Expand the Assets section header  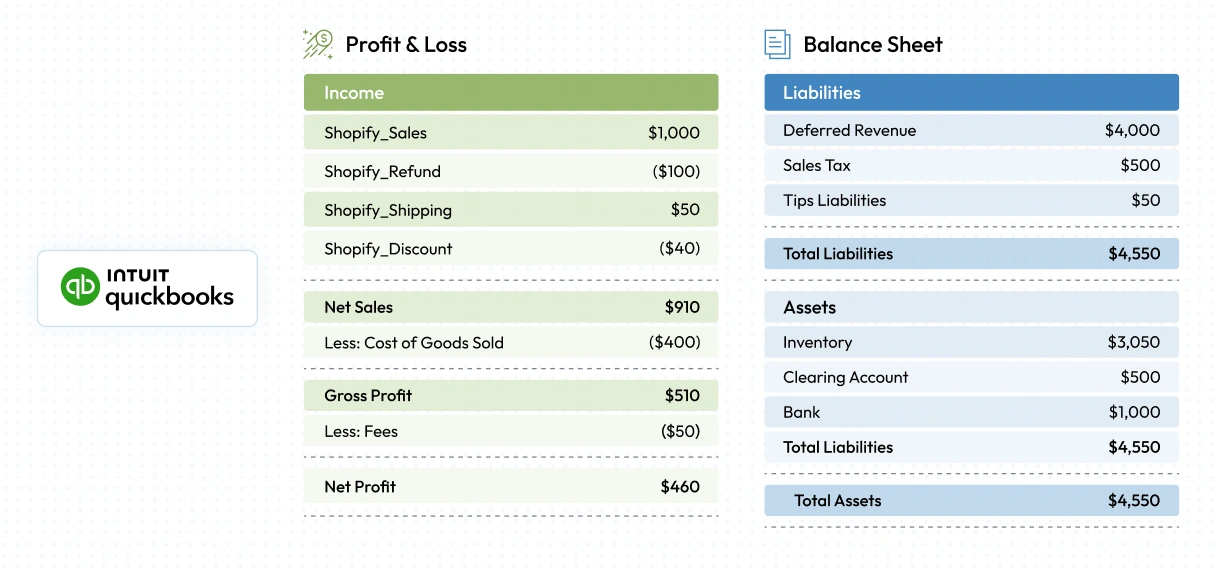(x=970, y=307)
